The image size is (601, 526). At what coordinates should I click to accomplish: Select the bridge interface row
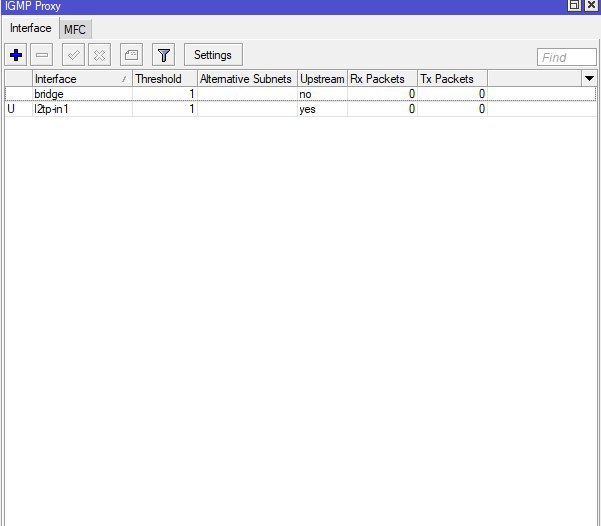click(300, 94)
